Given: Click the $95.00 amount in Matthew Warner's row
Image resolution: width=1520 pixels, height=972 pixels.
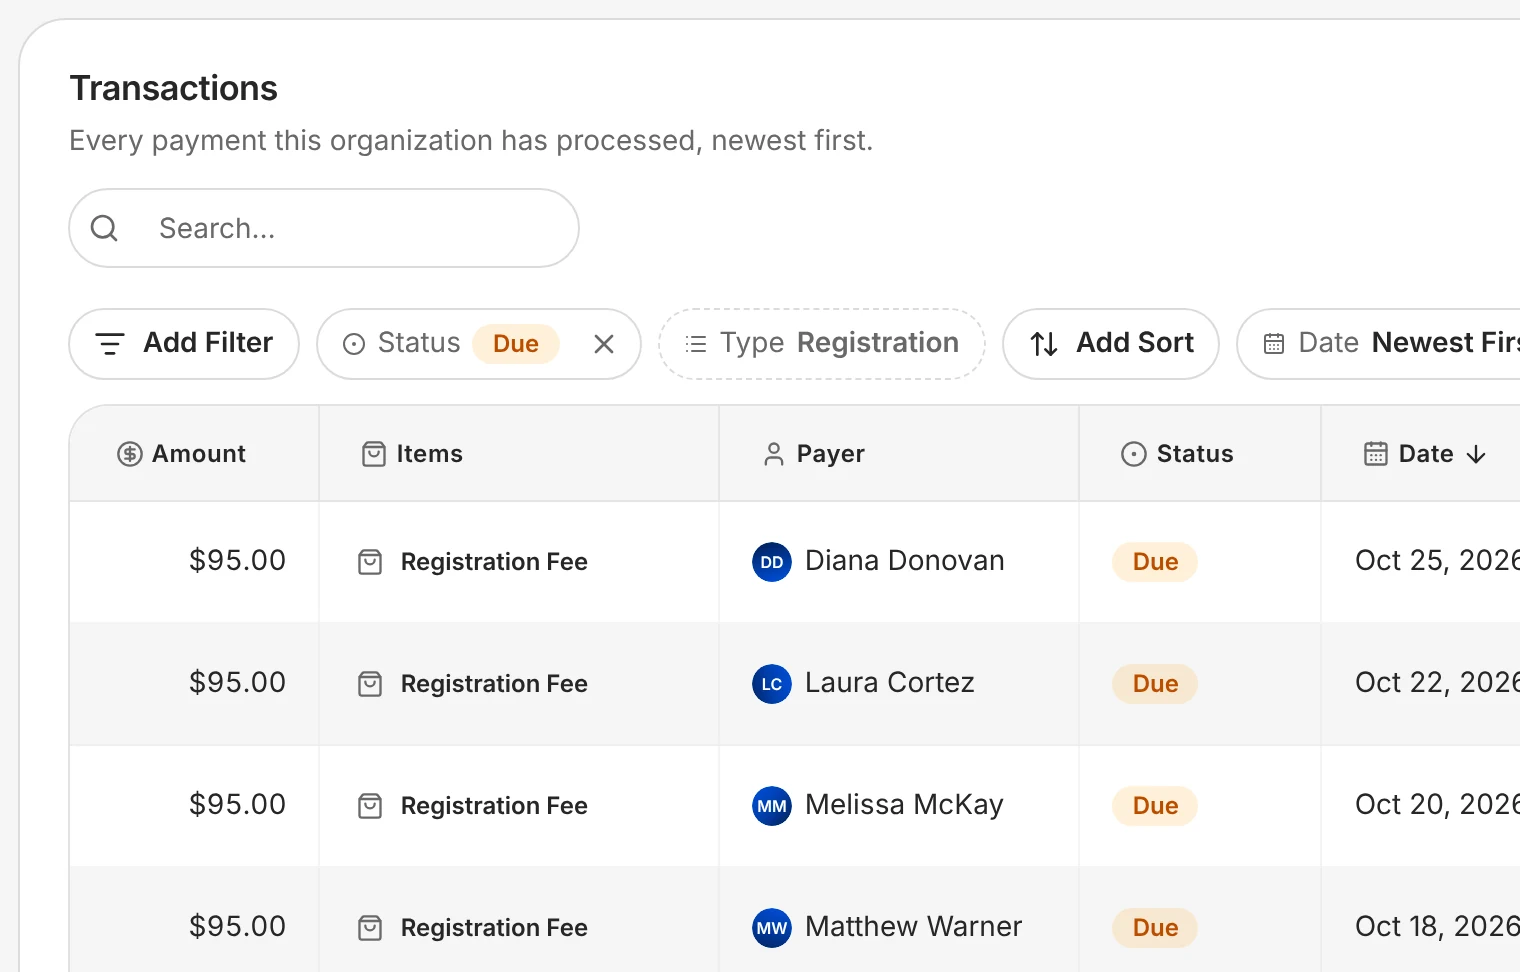Looking at the screenshot, I should tap(237, 927).
